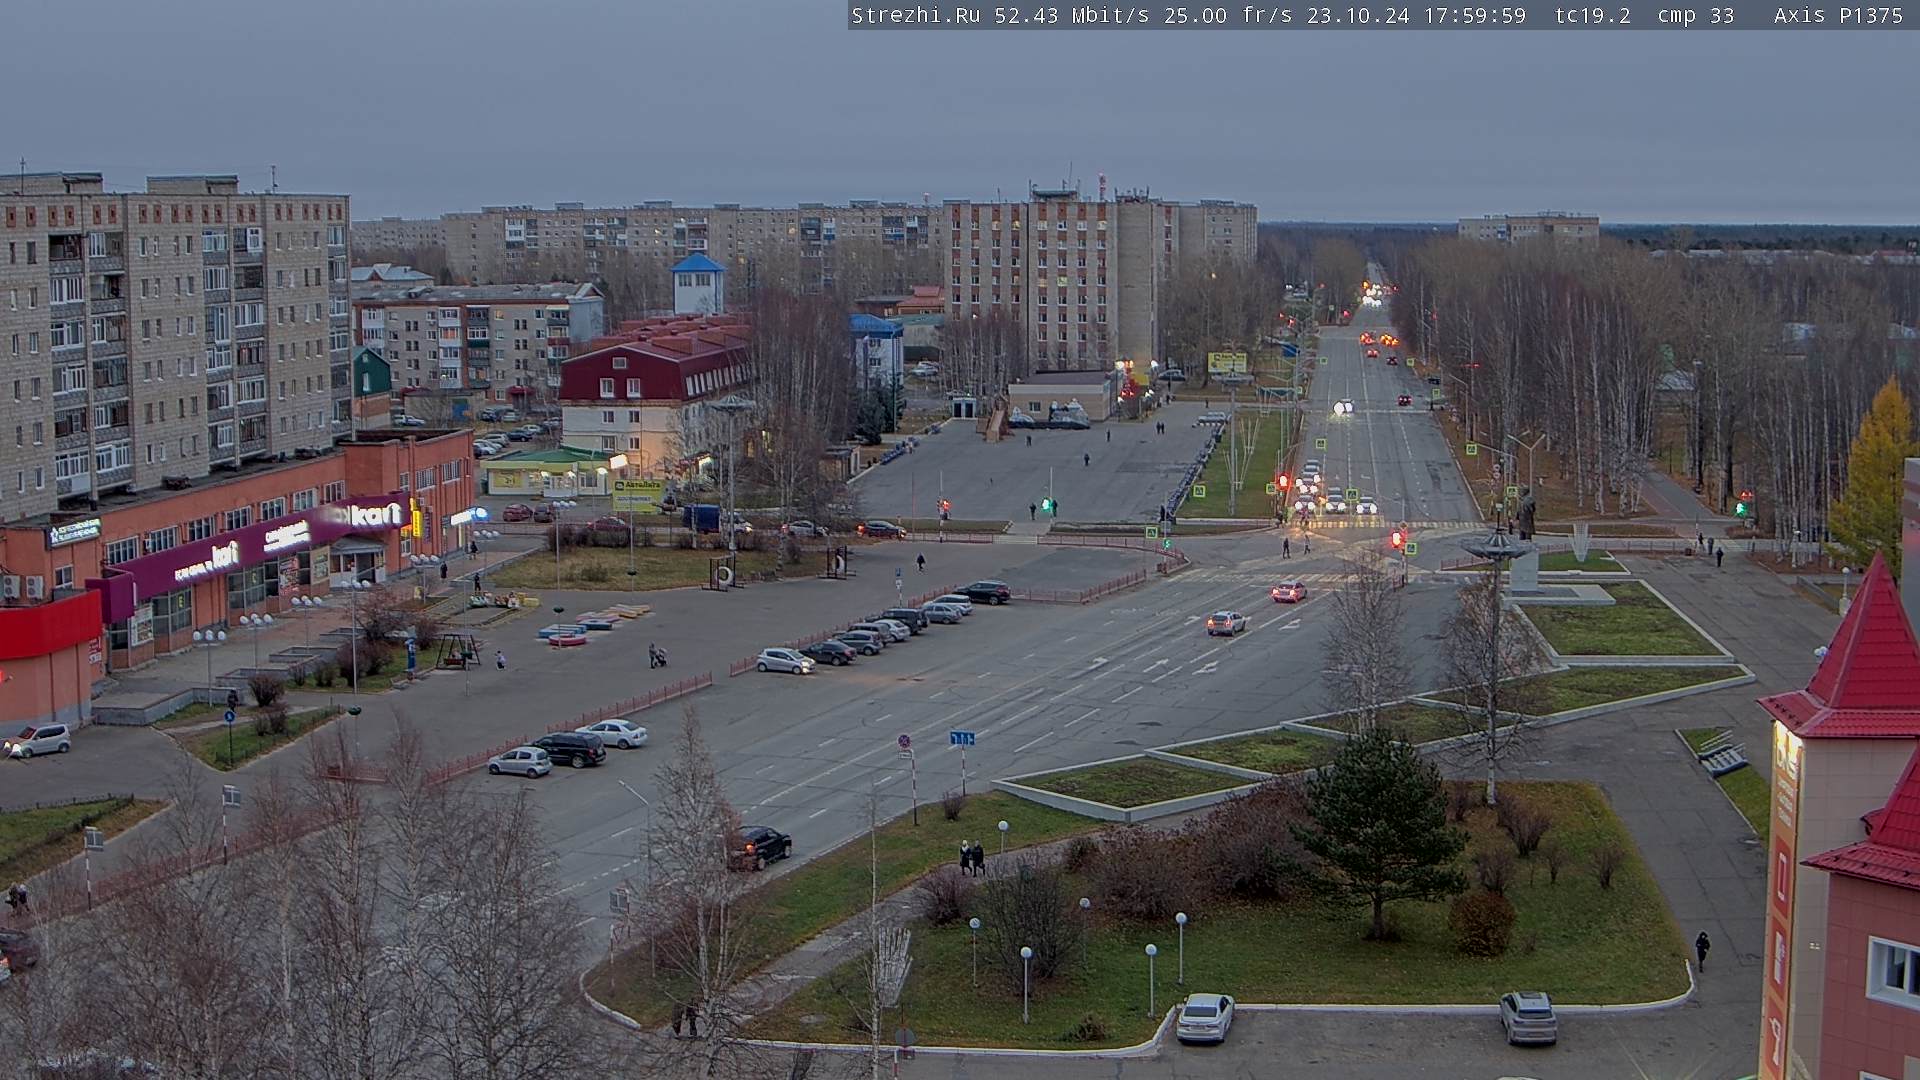Select the "23.10.24" date stamp

click(x=1358, y=15)
